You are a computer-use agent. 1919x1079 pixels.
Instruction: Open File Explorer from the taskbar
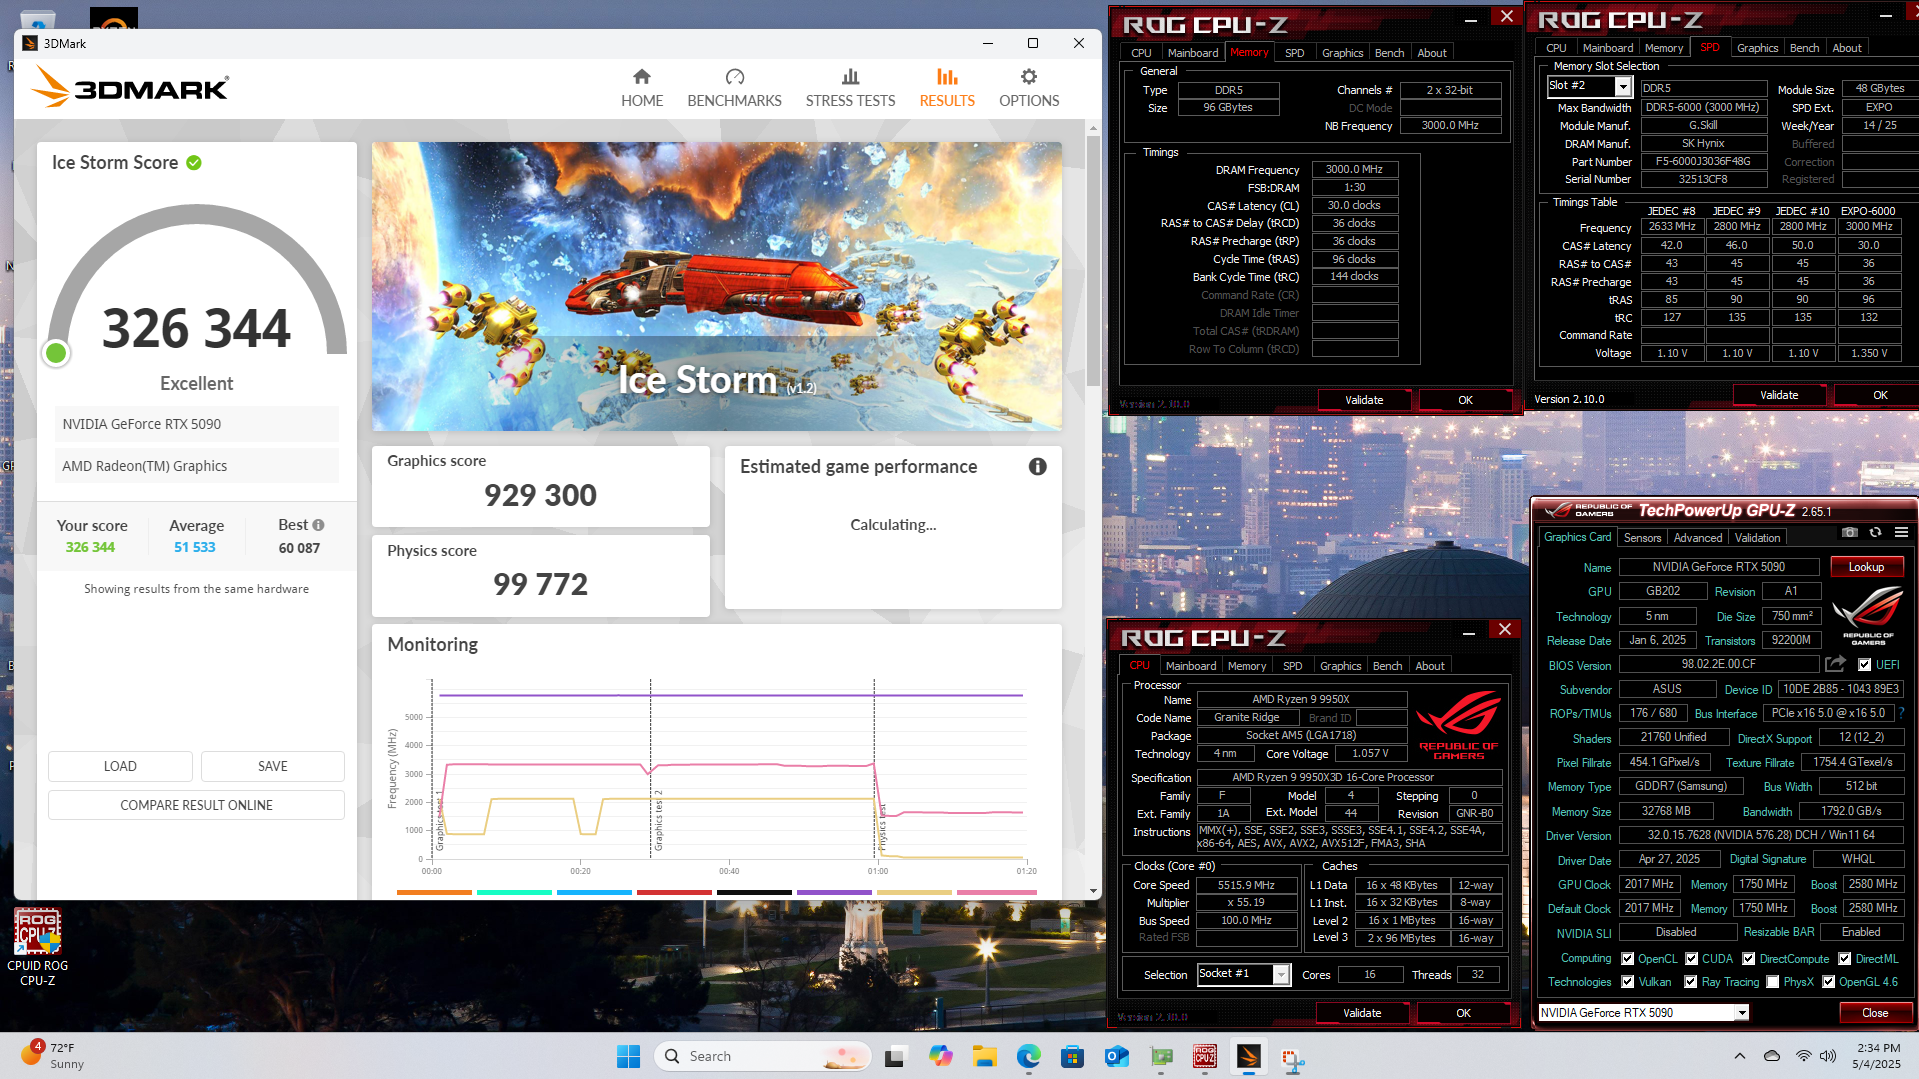(984, 1056)
